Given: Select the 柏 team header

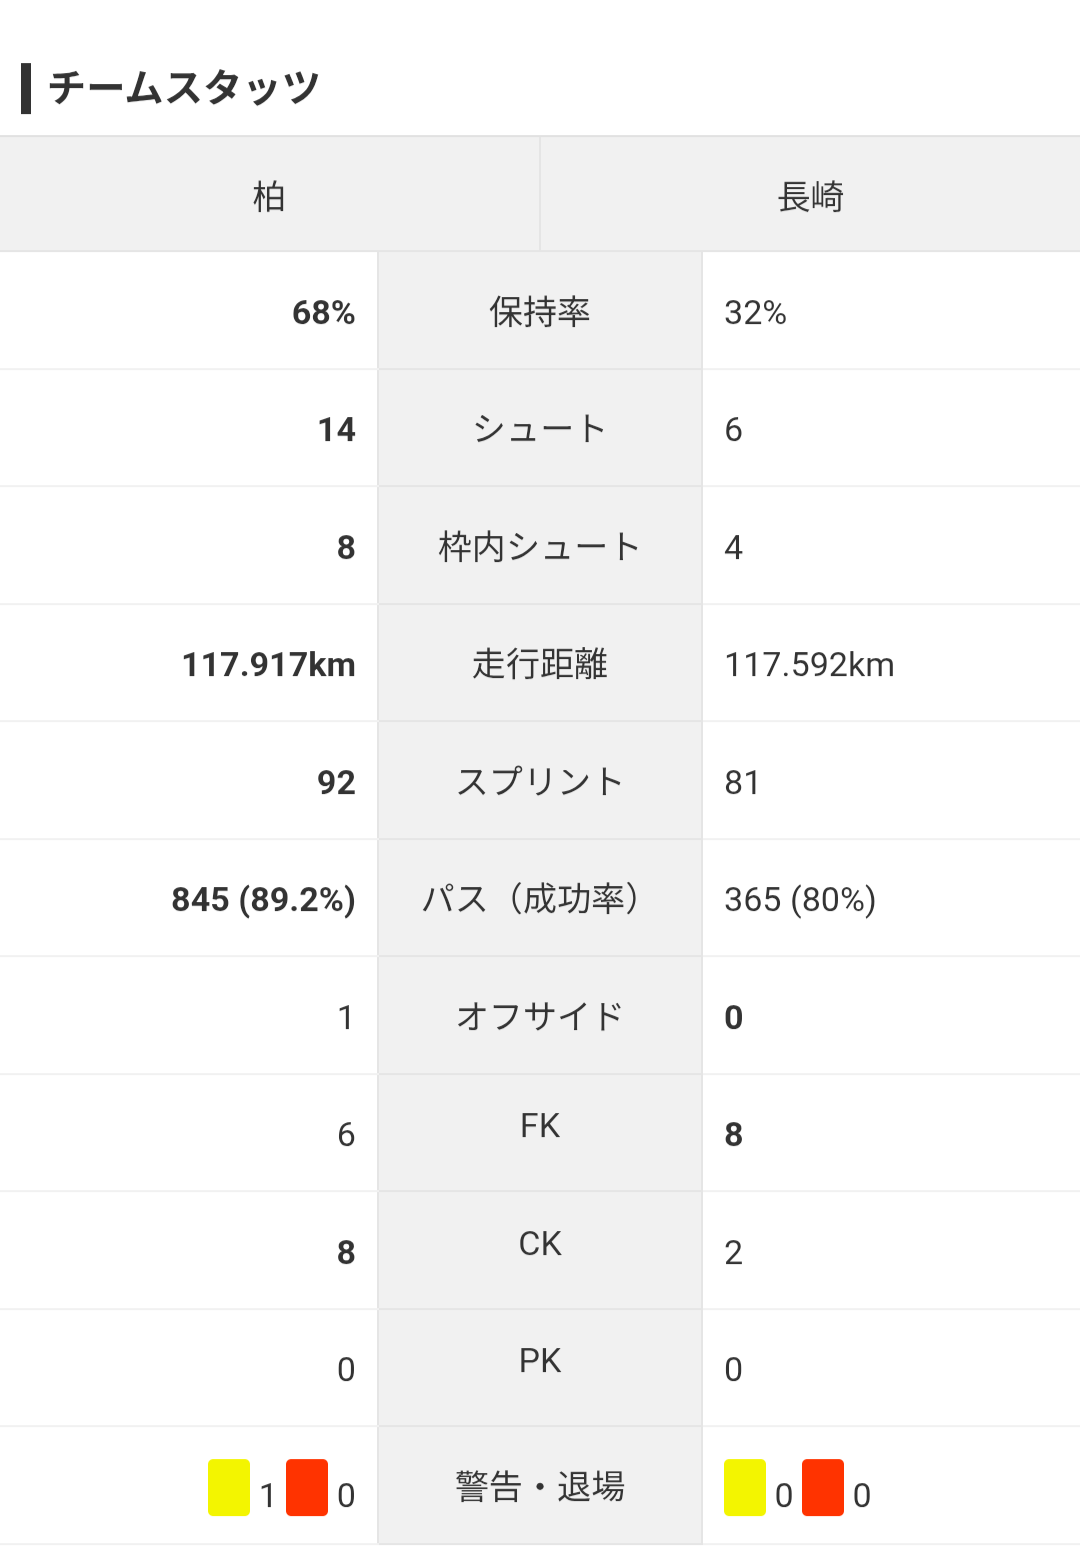Looking at the screenshot, I should click(x=269, y=195).
